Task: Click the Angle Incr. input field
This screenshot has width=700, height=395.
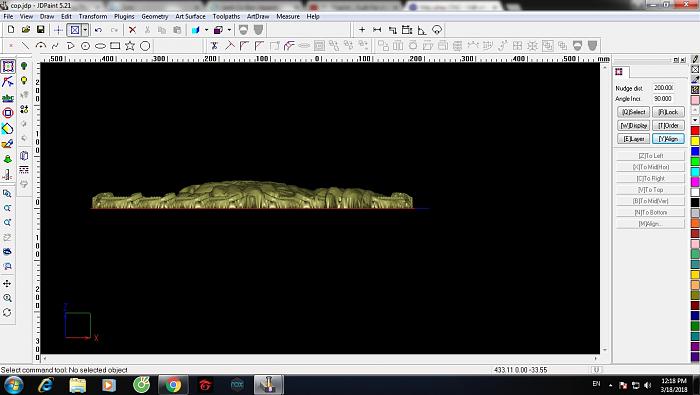Action: click(x=663, y=99)
